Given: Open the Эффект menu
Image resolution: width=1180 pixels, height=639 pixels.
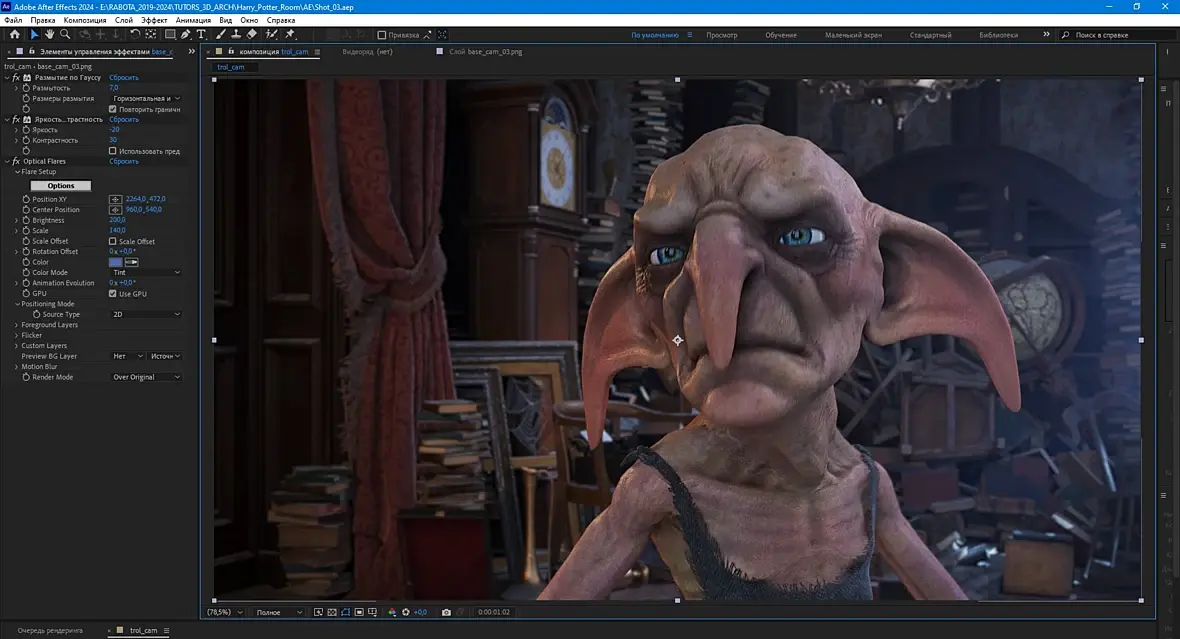Looking at the screenshot, I should point(154,20).
